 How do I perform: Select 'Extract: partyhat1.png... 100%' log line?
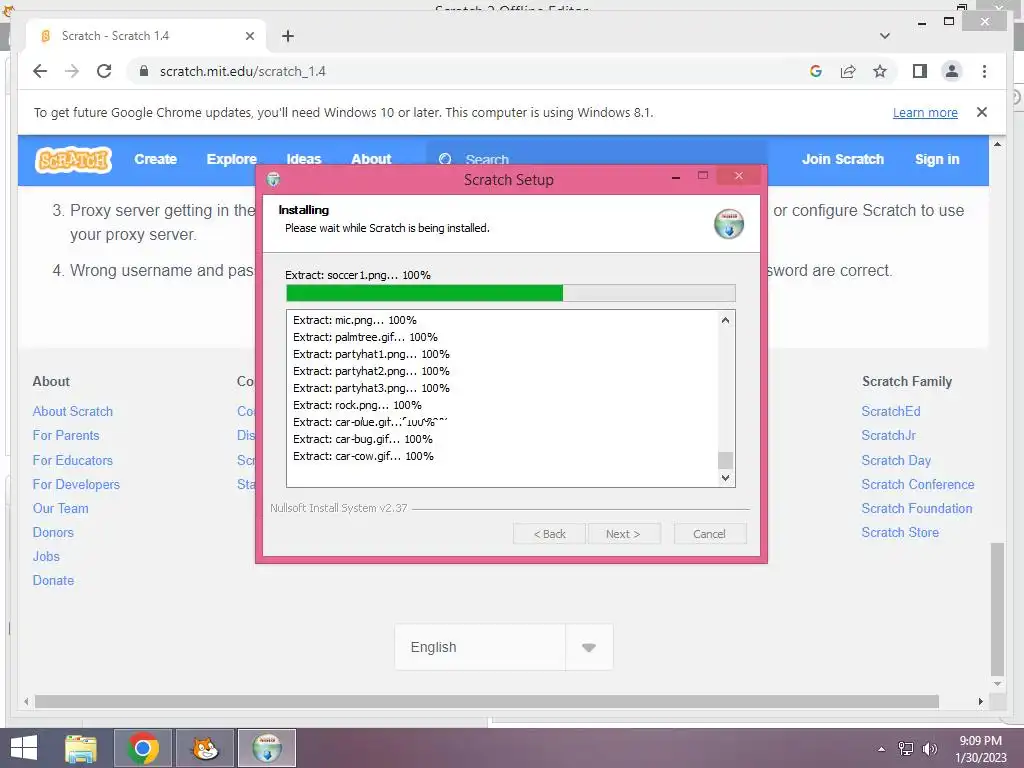(x=371, y=354)
